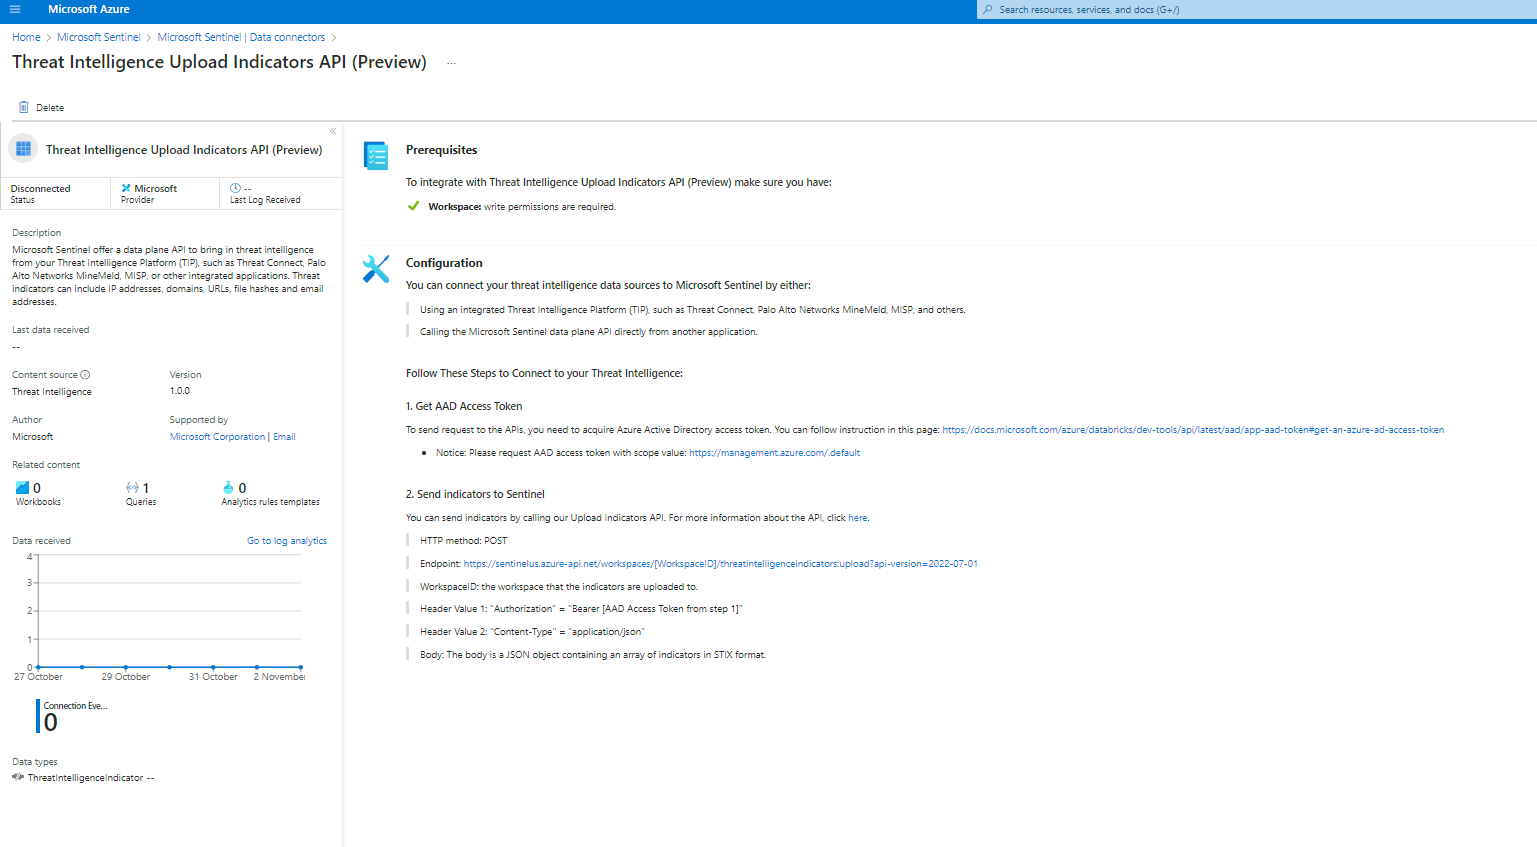This screenshot has height=847, width=1537.
Task: Click the Email support link
Action: pyautogui.click(x=284, y=437)
